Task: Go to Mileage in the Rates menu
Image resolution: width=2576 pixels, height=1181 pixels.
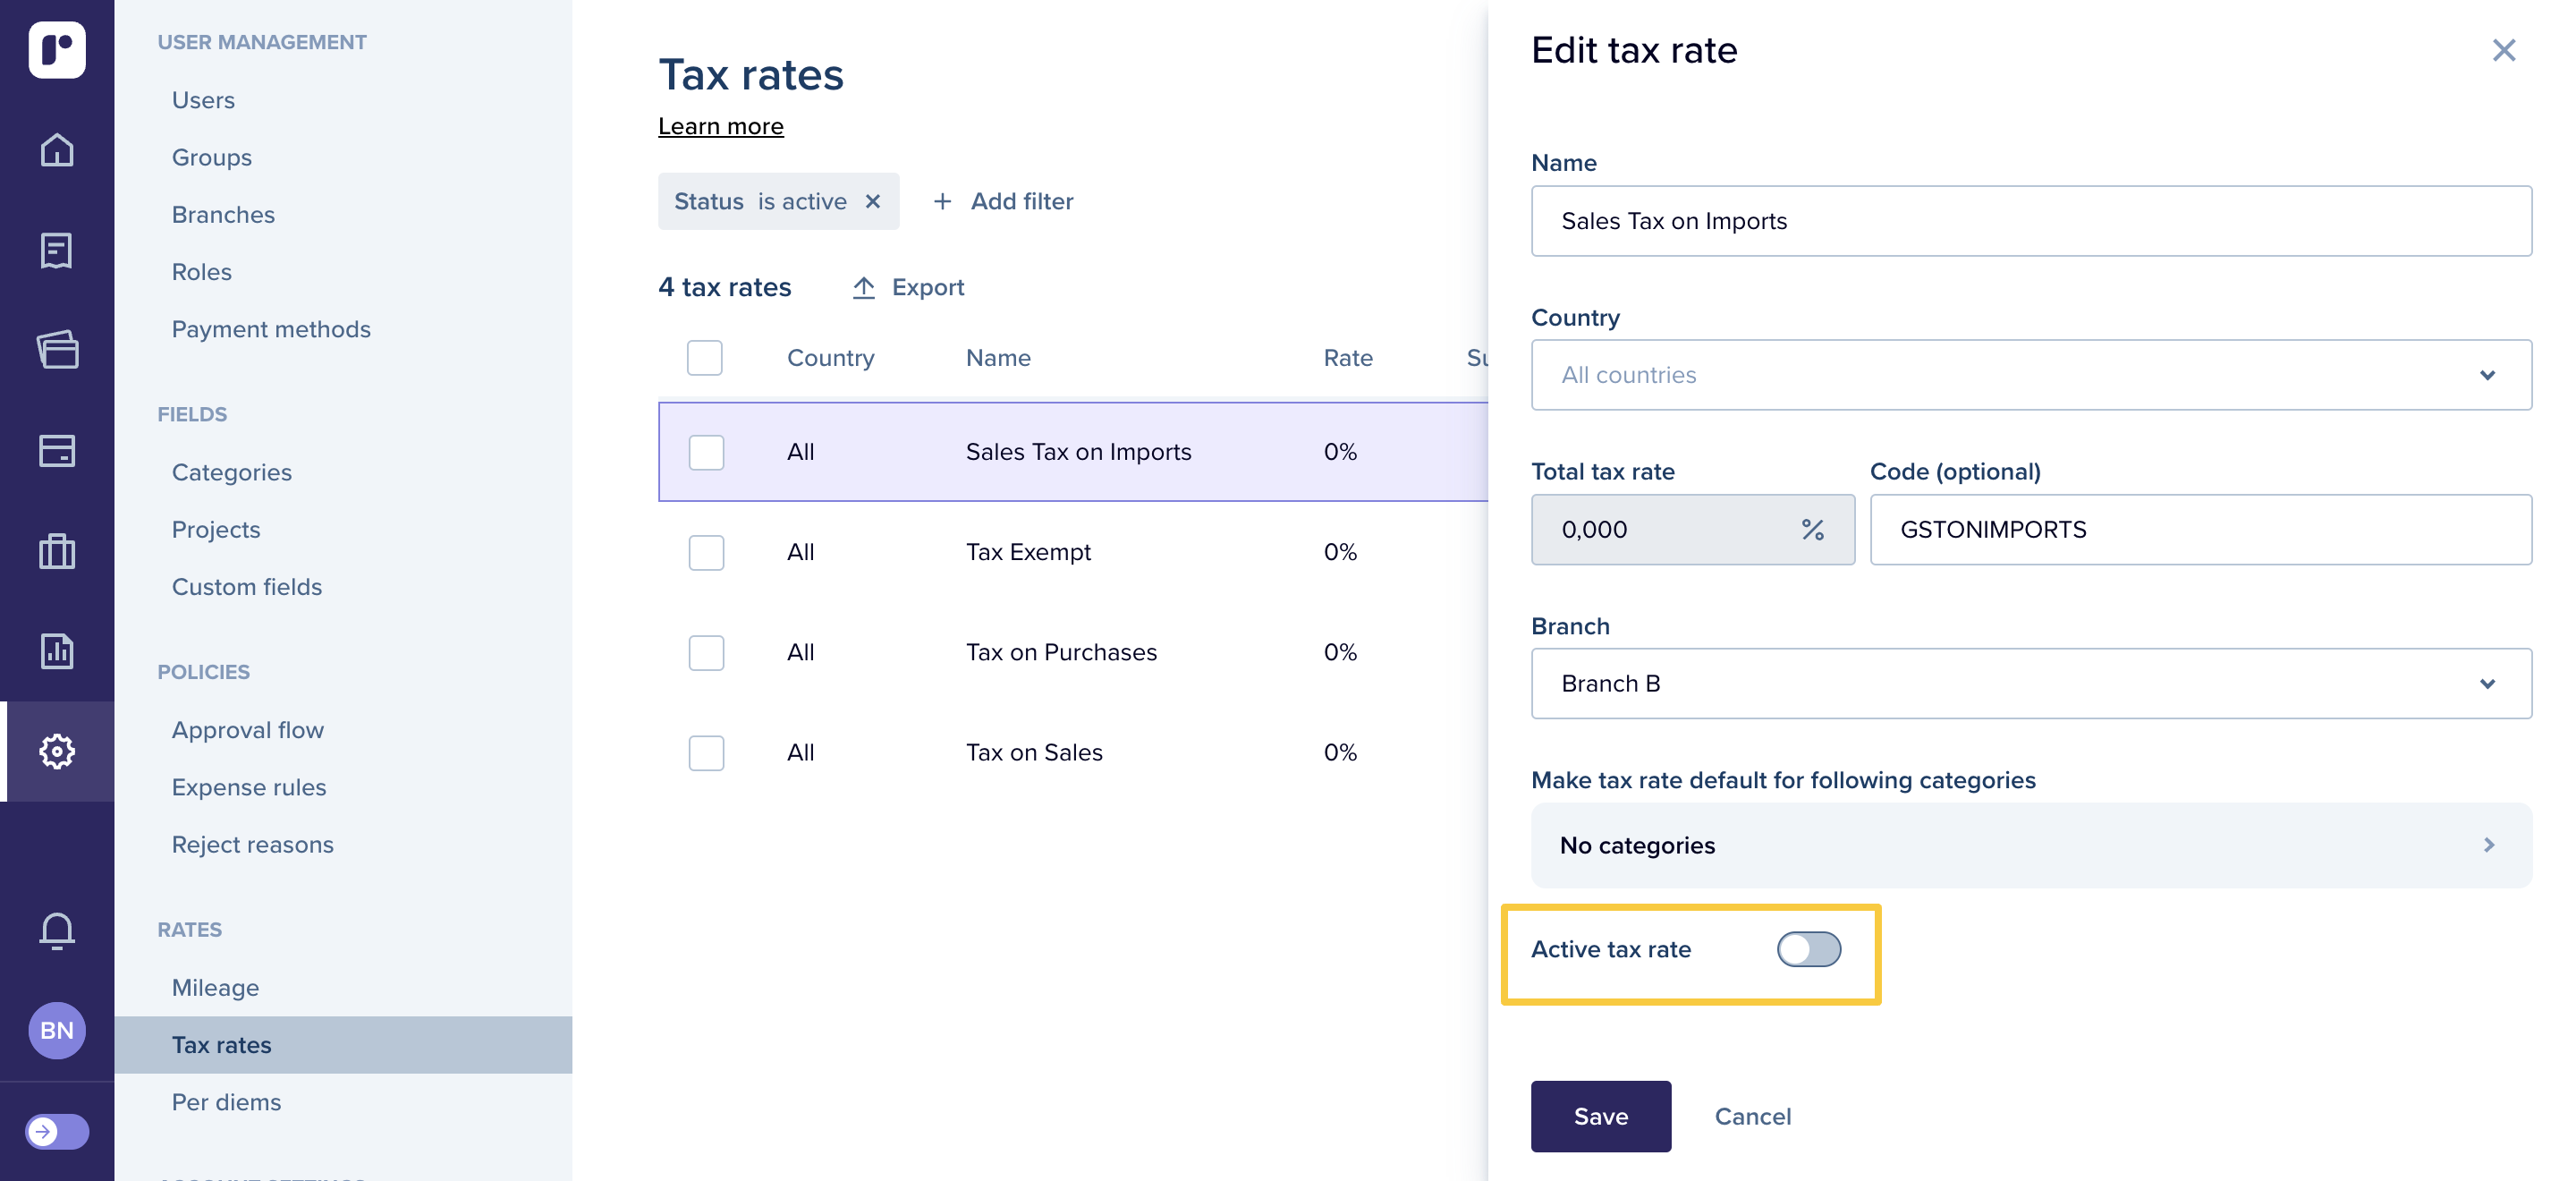Action: [215, 987]
